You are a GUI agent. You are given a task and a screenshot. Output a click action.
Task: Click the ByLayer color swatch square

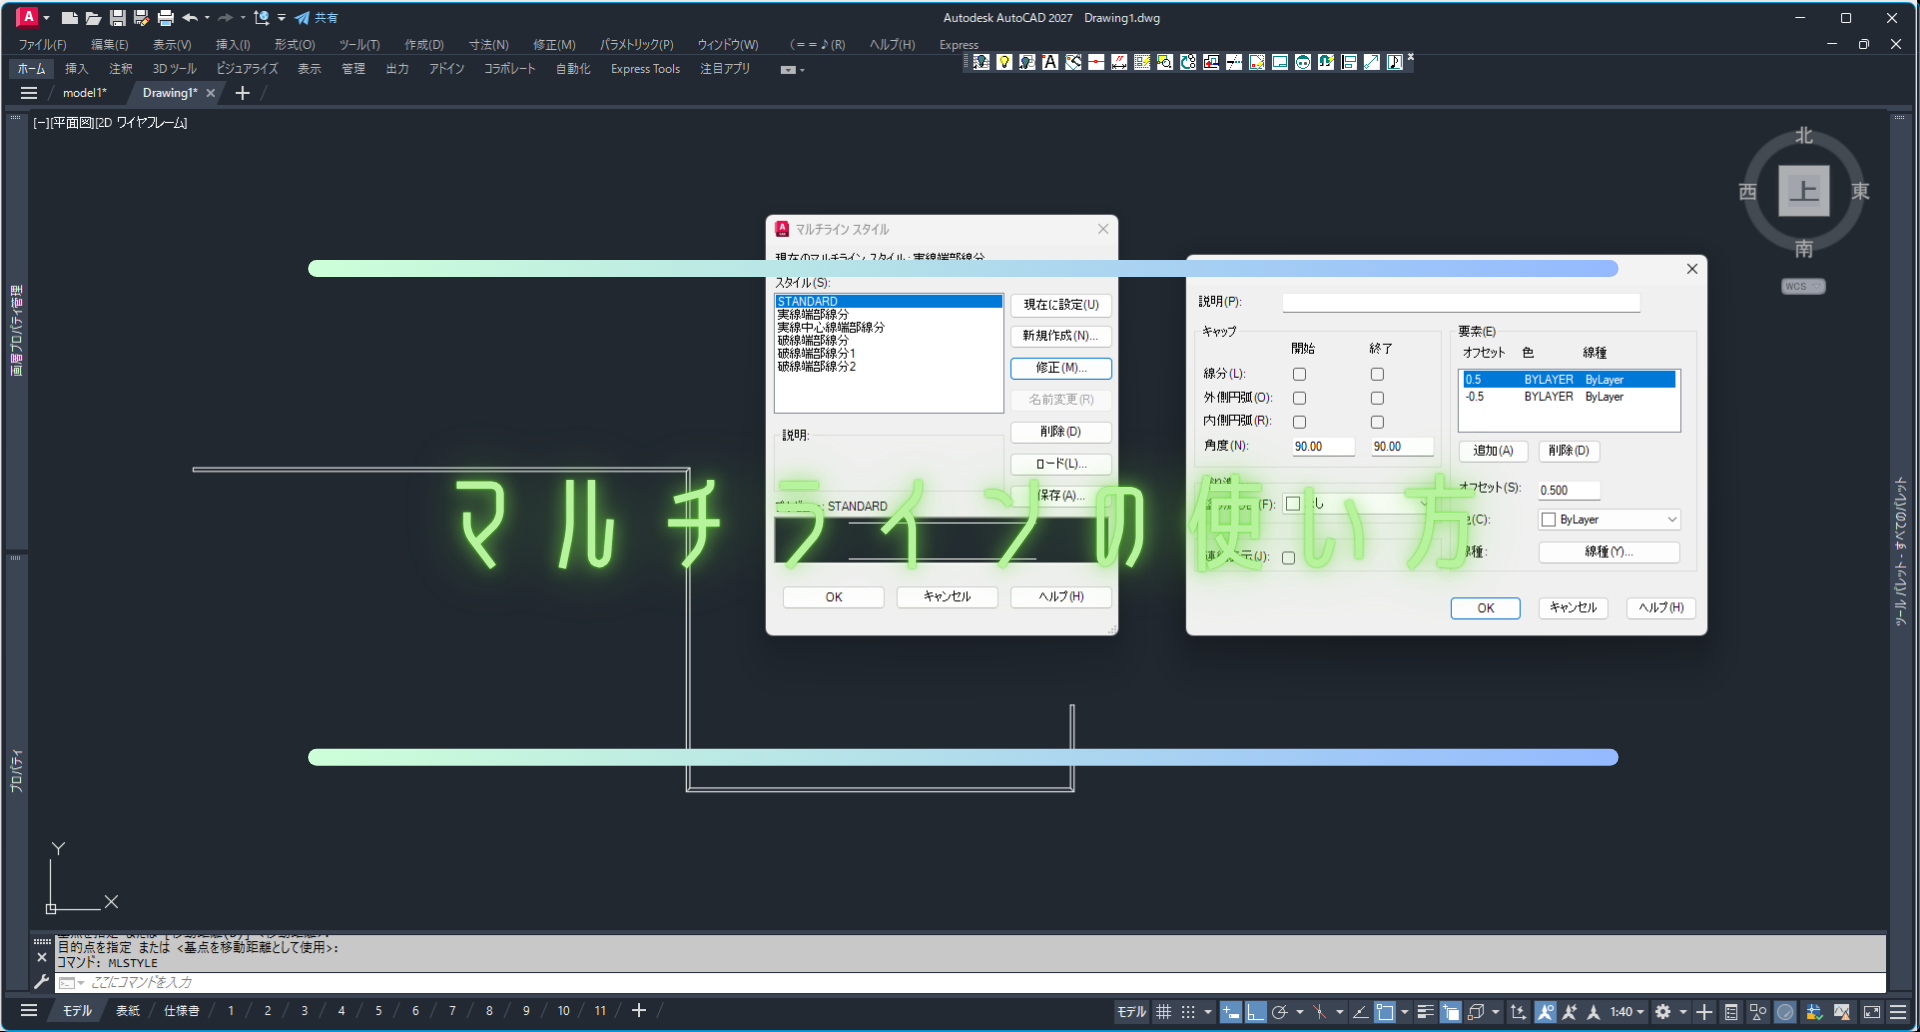1548,520
